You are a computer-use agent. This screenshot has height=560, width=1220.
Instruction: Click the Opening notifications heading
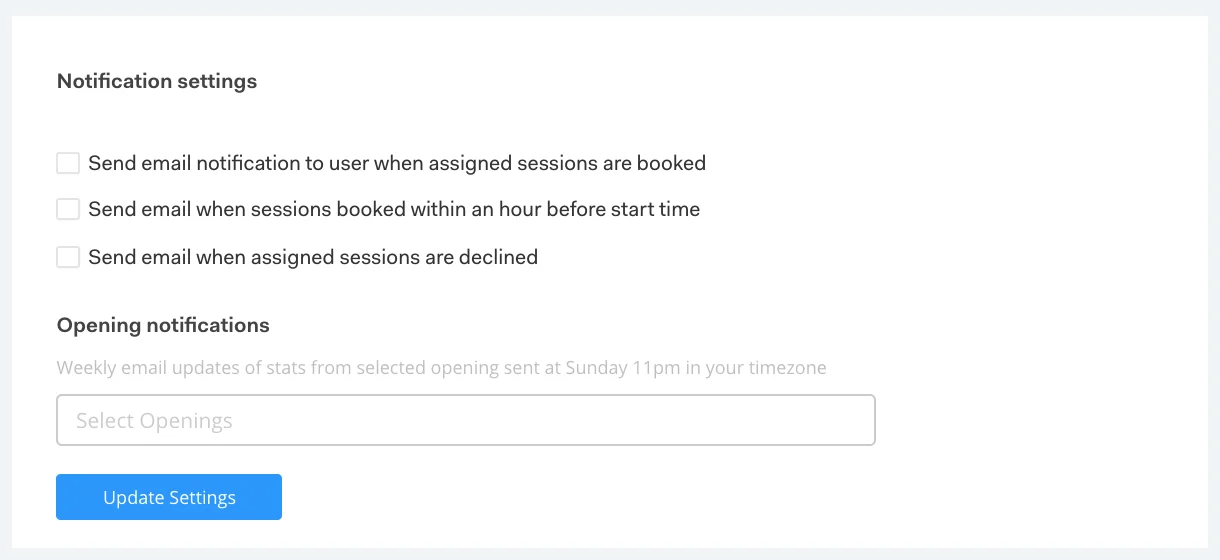[x=163, y=325]
